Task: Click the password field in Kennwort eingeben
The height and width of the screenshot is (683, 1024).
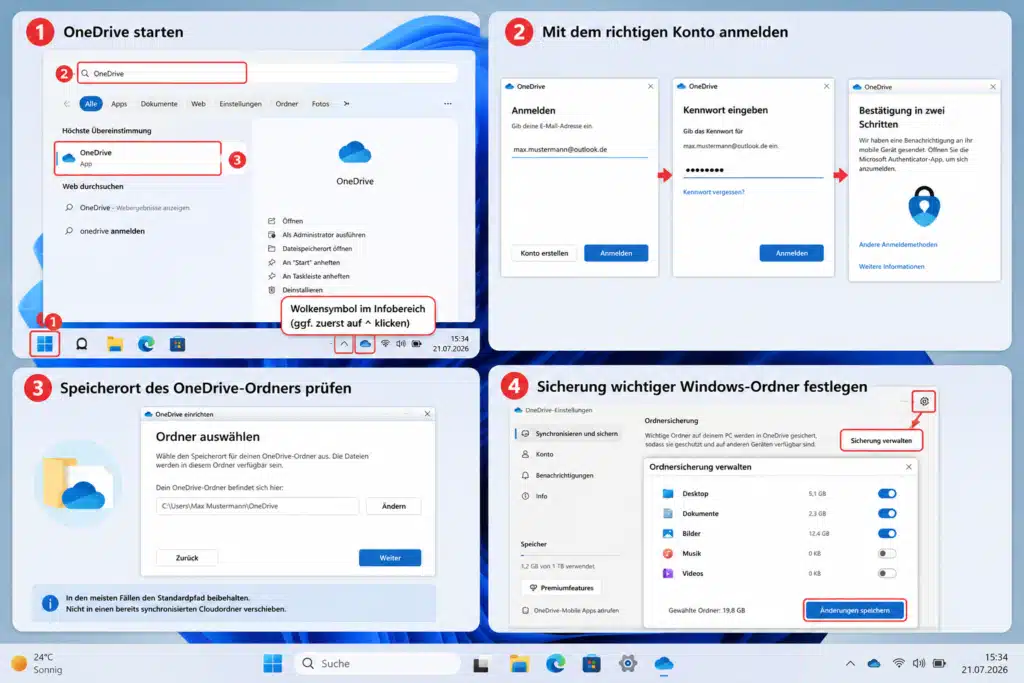Action: click(x=753, y=170)
